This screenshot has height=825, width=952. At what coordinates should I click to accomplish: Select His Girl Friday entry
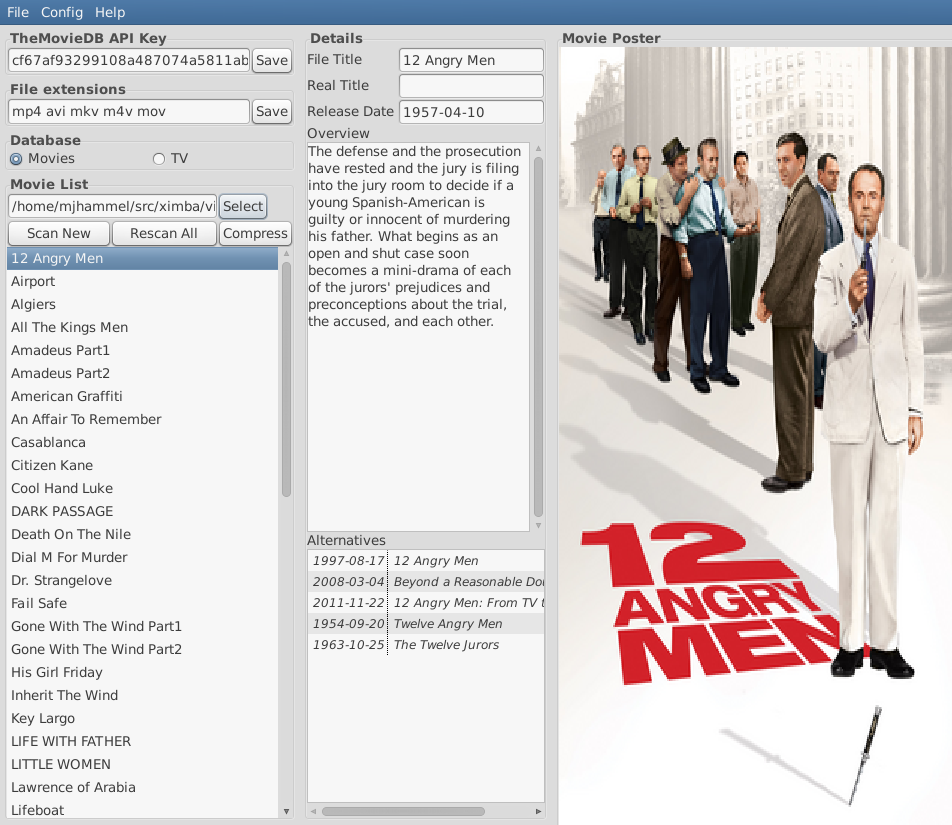(143, 673)
